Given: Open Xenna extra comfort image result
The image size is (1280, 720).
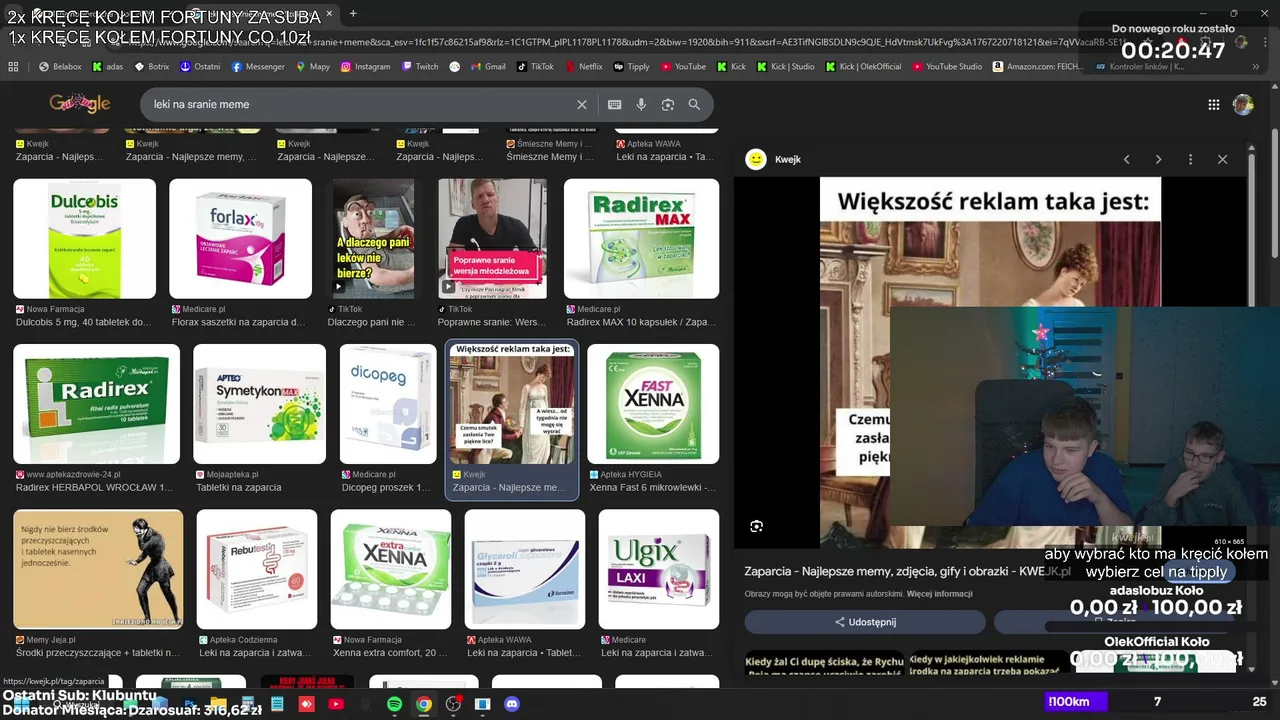Looking at the screenshot, I should pos(391,569).
